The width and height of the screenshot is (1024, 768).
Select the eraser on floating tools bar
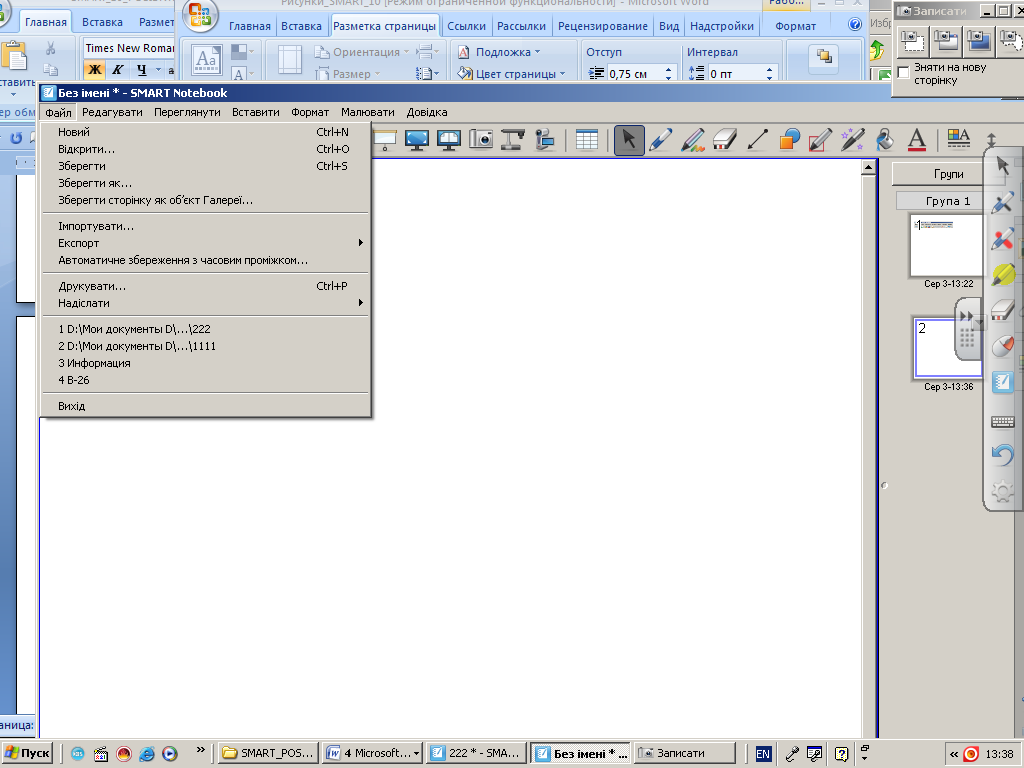pos(1002,310)
